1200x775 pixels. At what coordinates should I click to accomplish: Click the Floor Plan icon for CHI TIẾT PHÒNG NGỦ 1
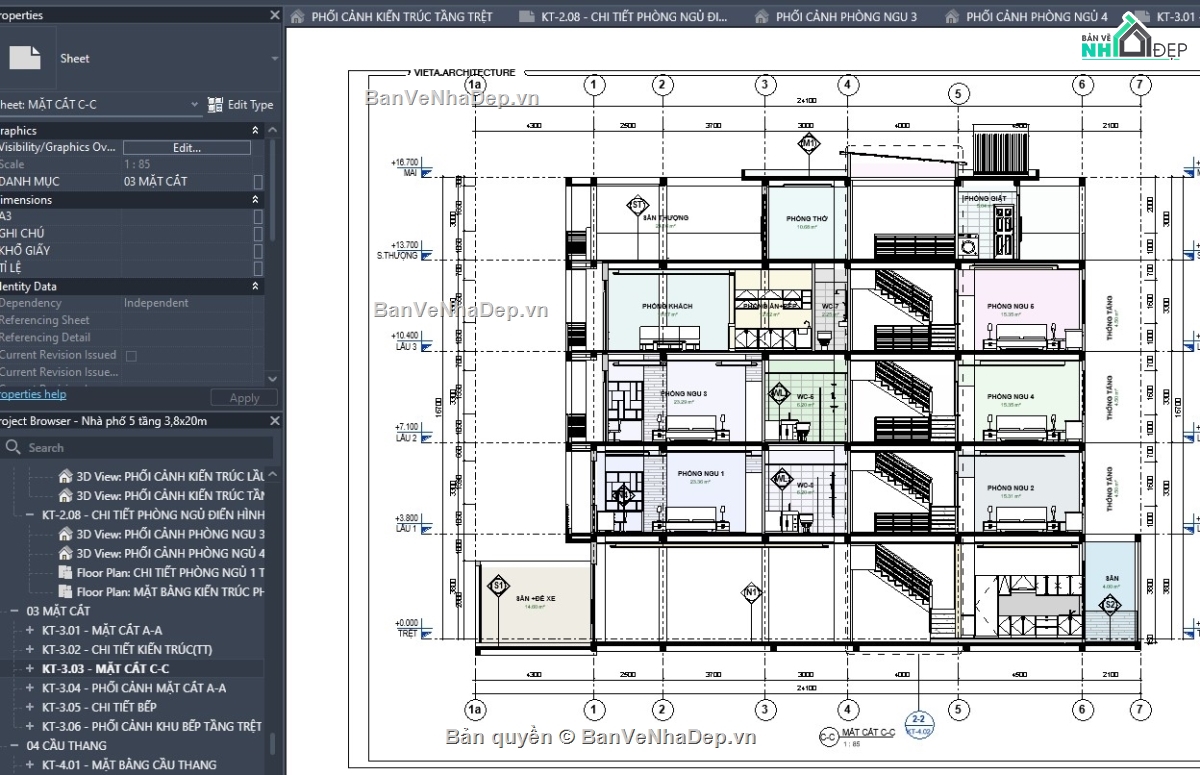pos(66,572)
